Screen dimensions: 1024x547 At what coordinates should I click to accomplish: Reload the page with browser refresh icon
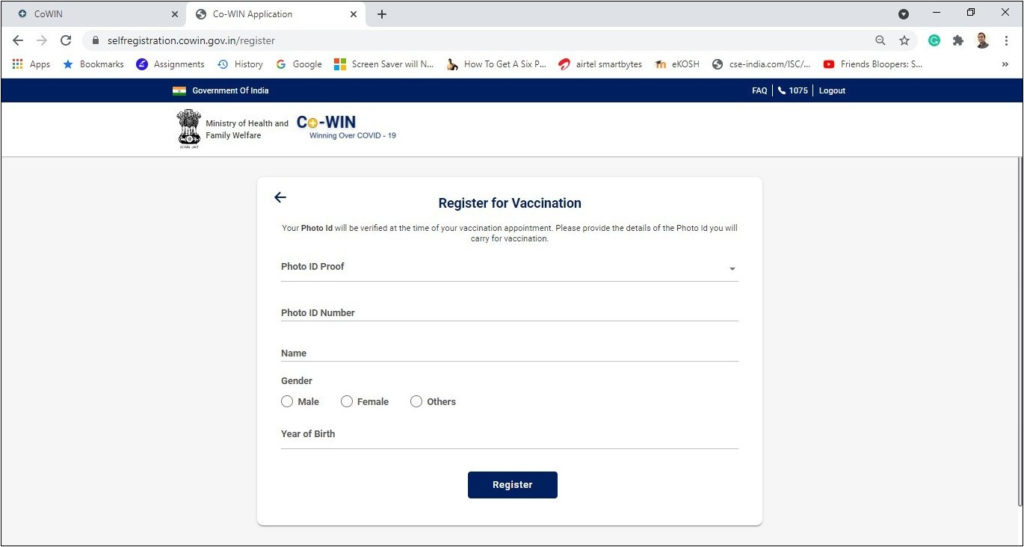(66, 40)
